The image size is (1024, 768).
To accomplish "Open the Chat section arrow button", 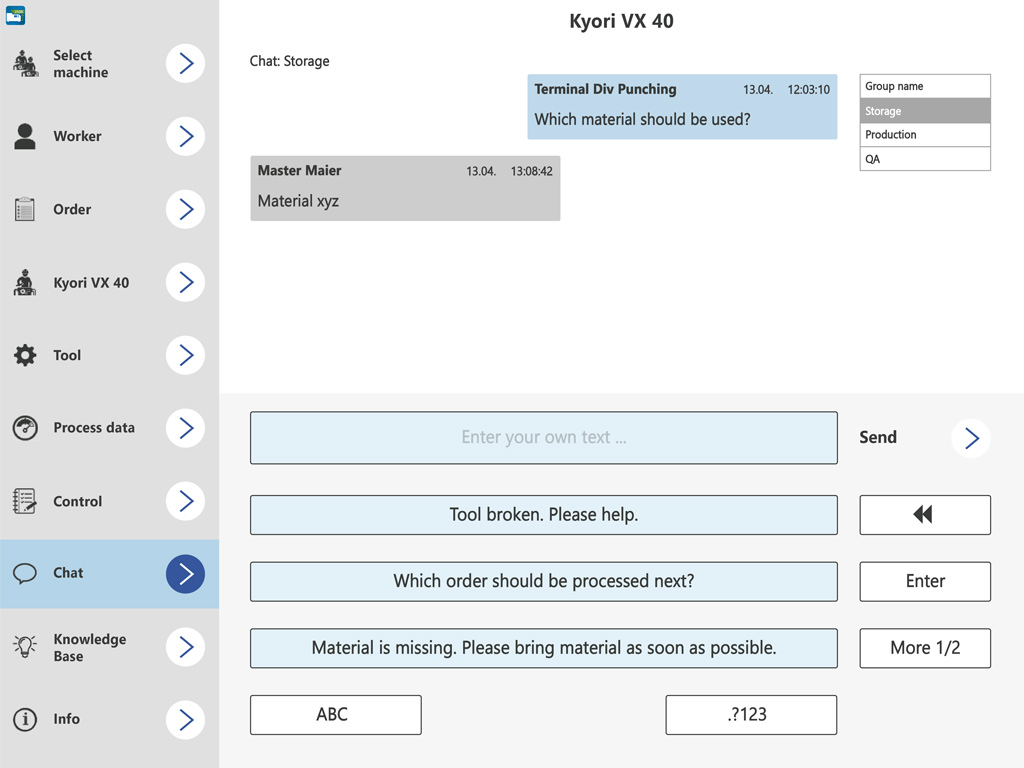I will point(185,573).
